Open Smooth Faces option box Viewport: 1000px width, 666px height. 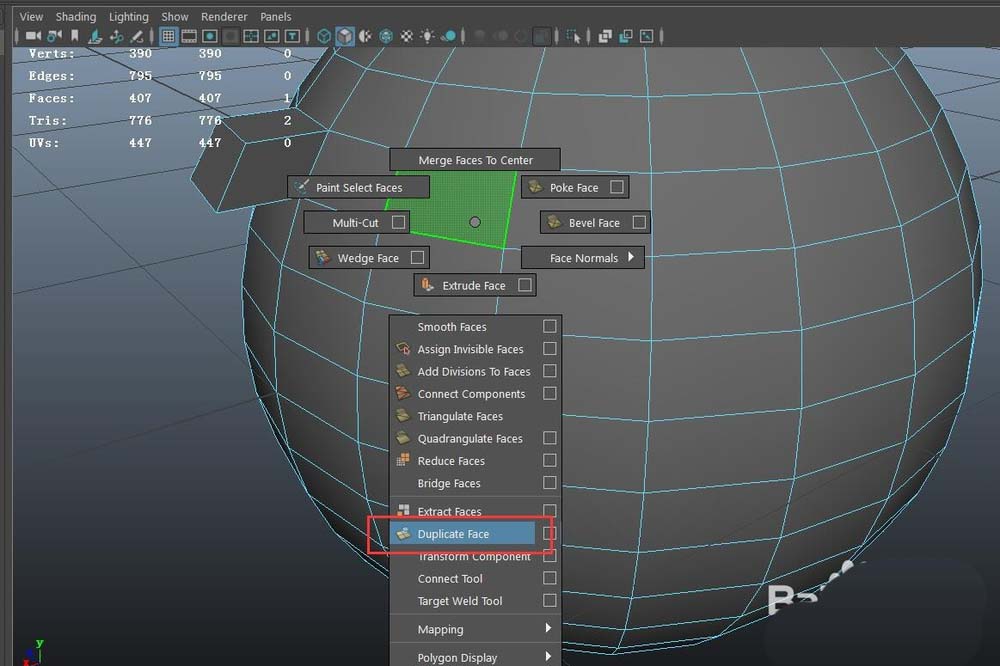point(549,326)
